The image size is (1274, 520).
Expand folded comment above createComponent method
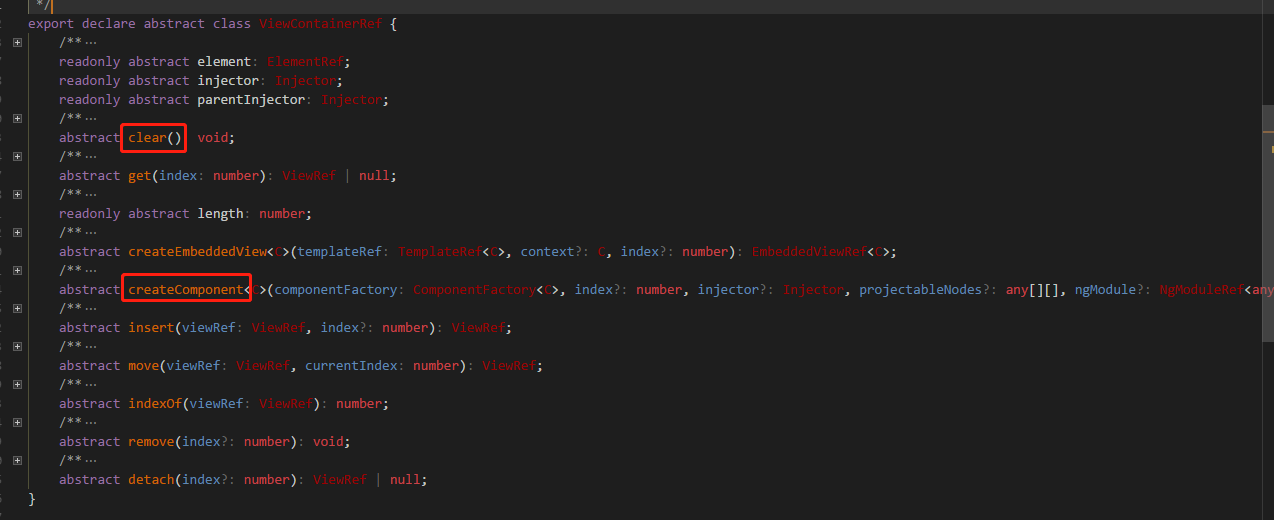[17, 271]
